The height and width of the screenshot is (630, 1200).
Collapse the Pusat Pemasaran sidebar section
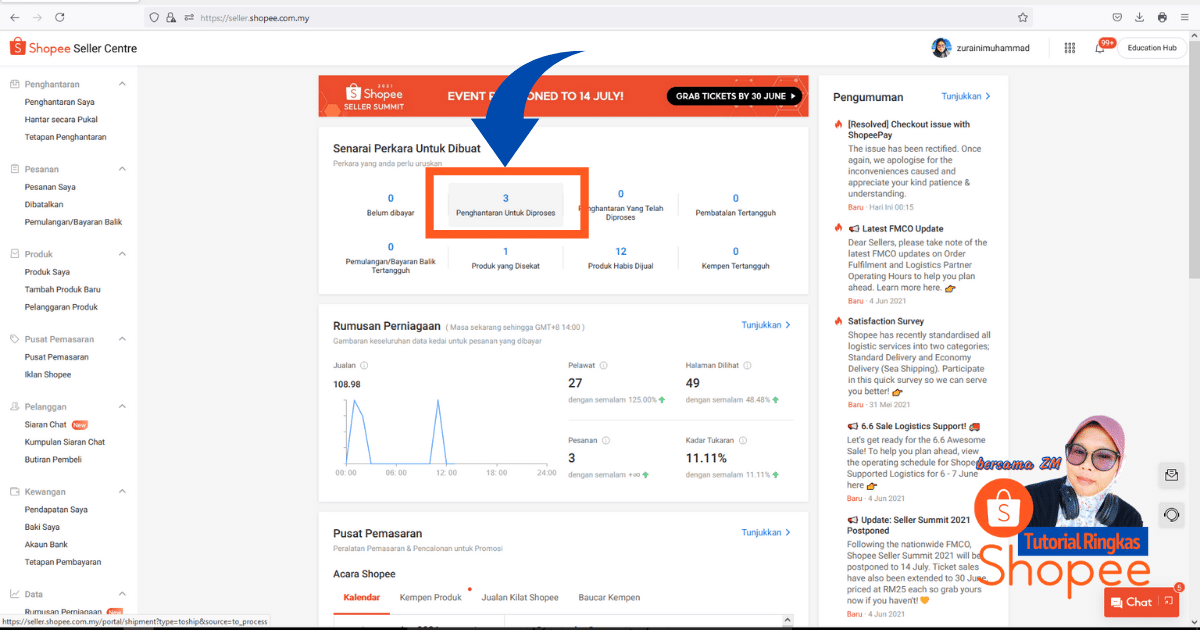[x=122, y=339]
